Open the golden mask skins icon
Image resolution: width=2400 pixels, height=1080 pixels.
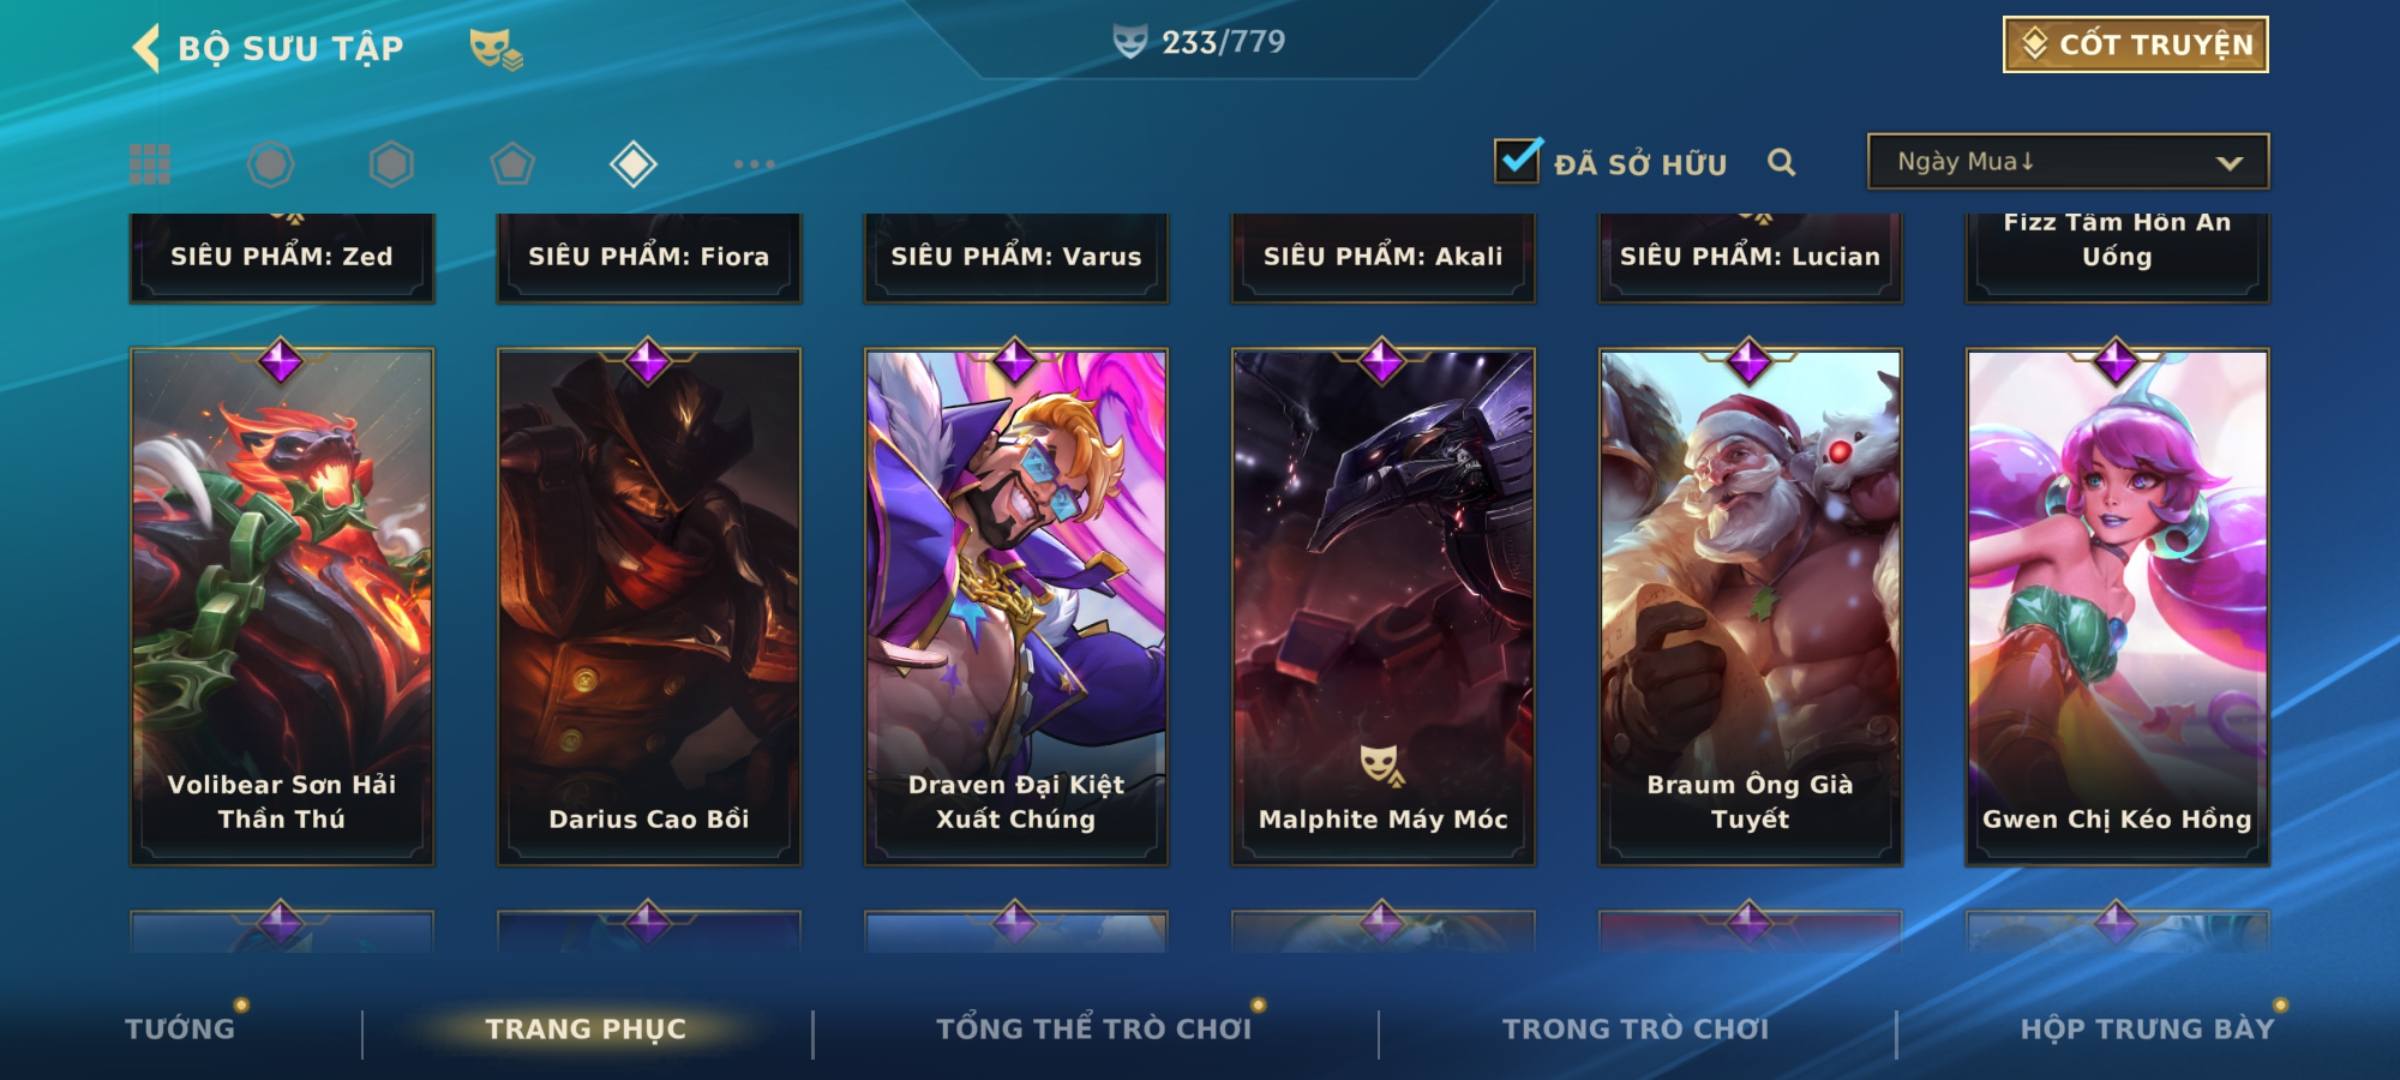(496, 49)
